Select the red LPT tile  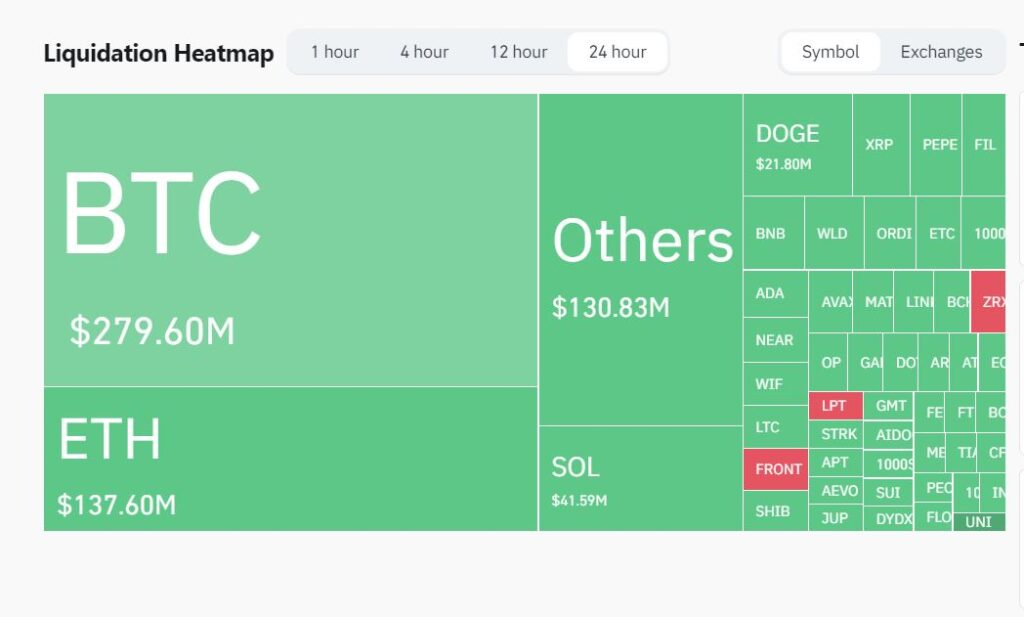(835, 406)
